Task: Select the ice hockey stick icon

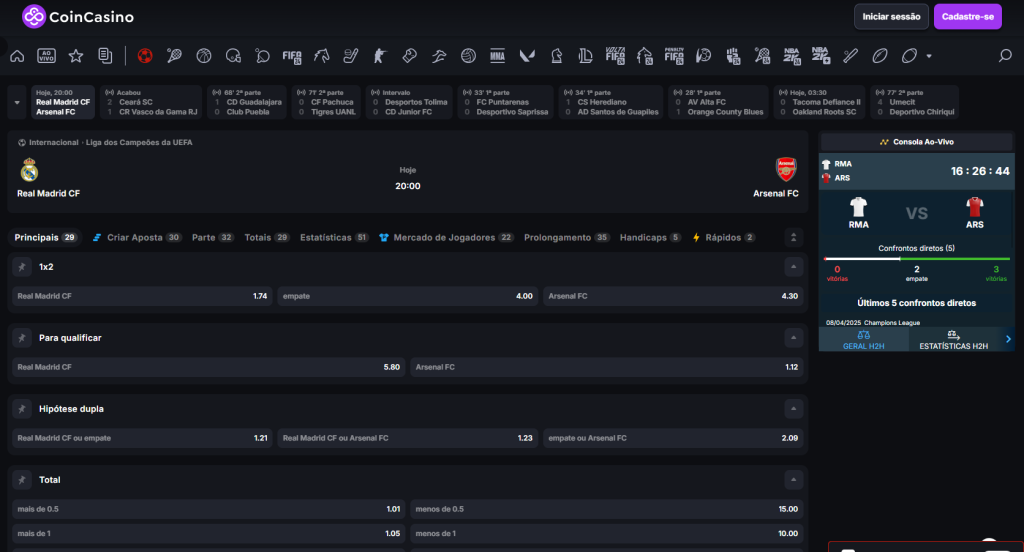Action: 351,56
